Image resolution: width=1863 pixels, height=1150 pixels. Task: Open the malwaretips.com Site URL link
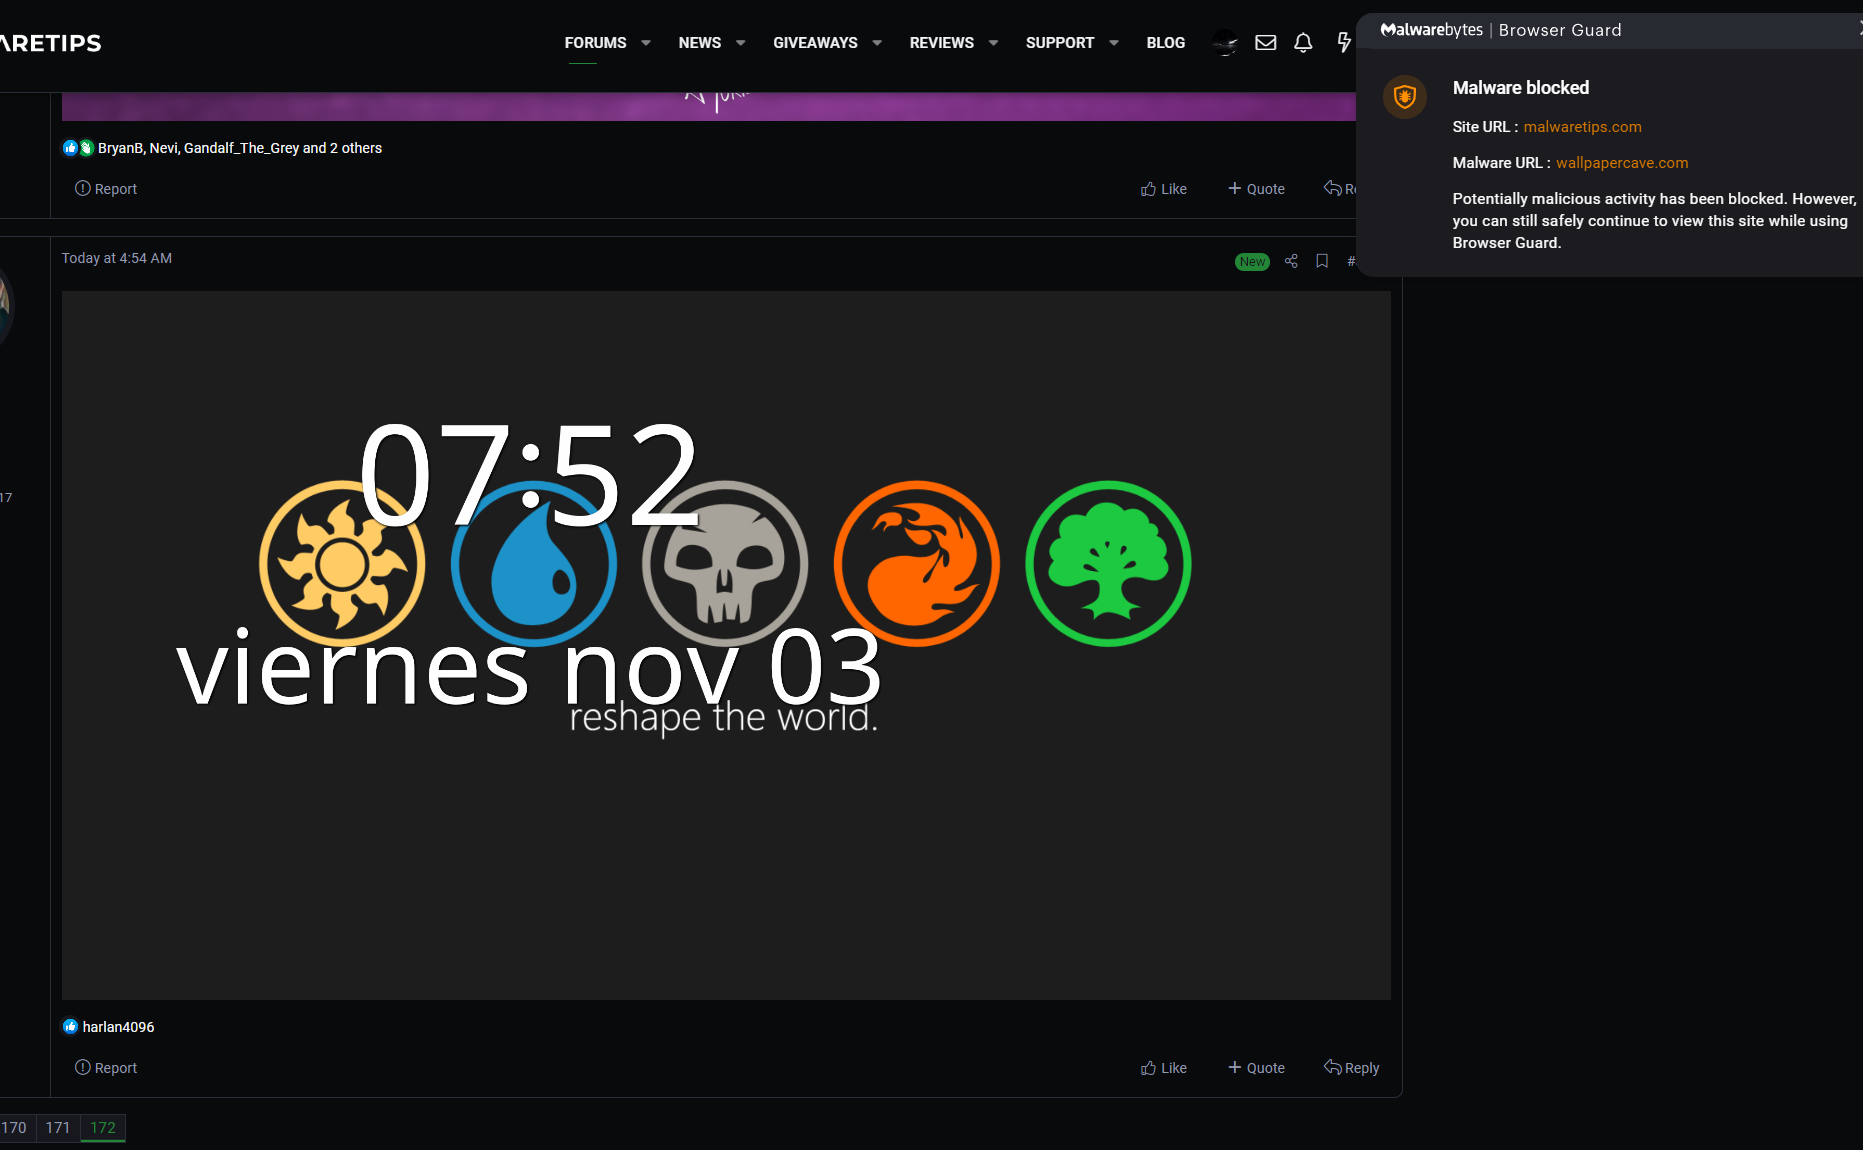pos(1582,127)
